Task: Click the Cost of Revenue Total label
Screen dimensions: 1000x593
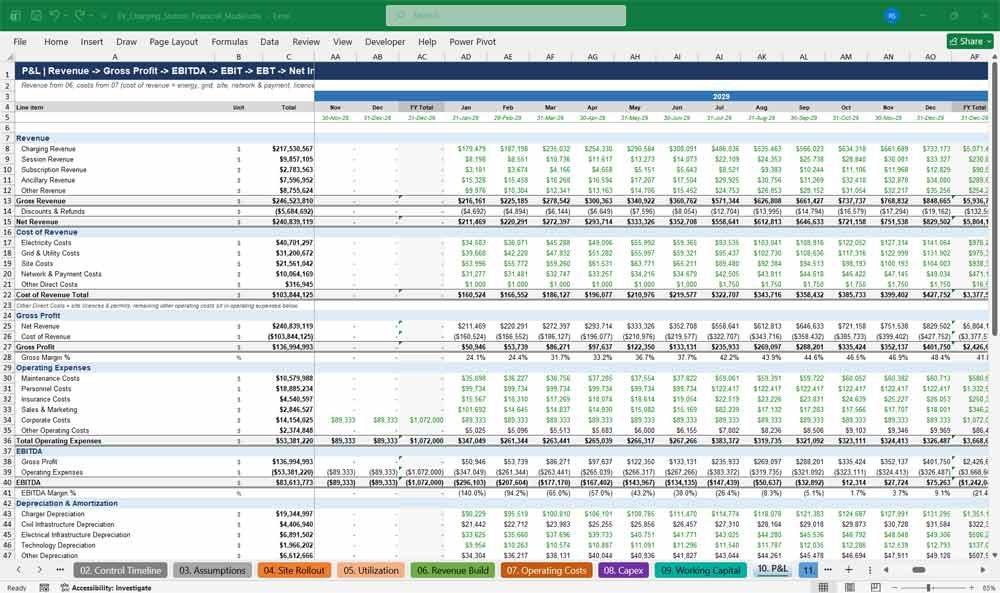Action: pos(52,295)
